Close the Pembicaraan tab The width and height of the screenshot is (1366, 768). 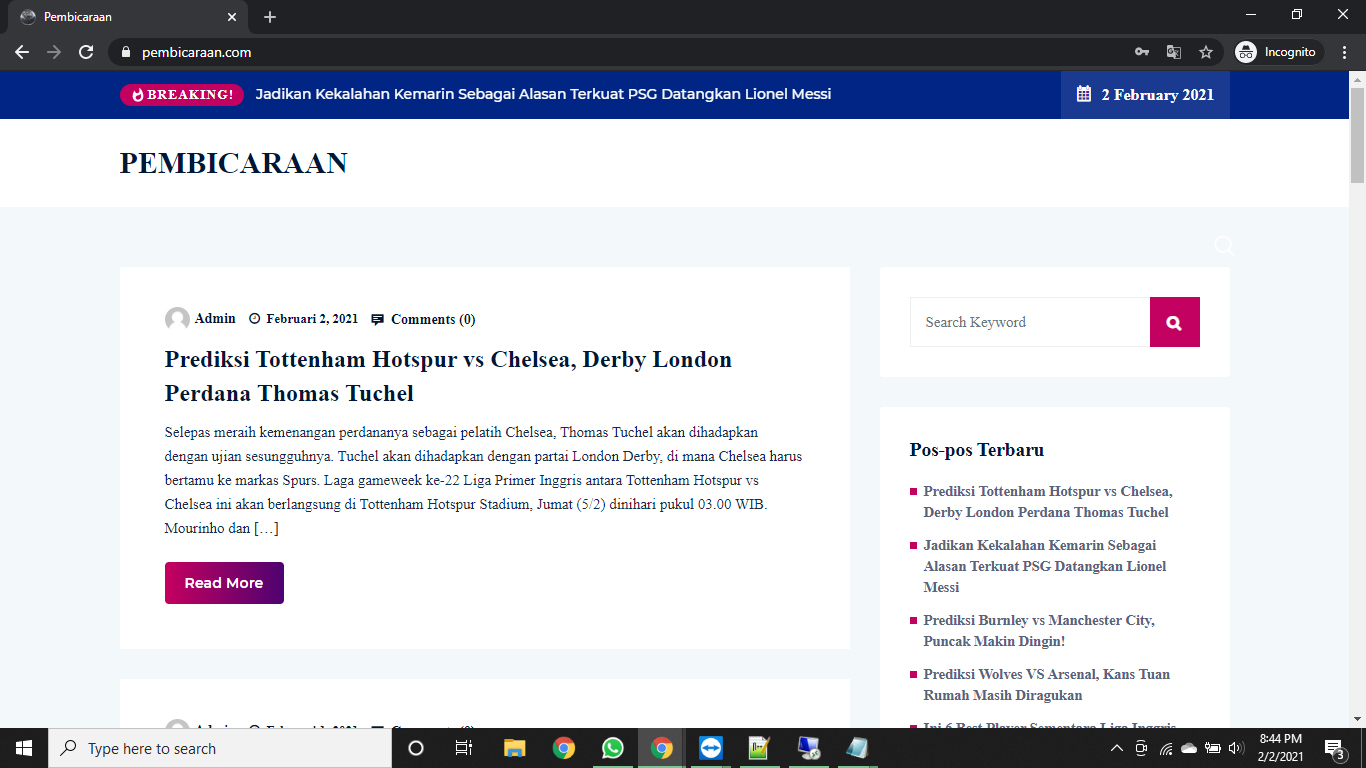(x=232, y=17)
